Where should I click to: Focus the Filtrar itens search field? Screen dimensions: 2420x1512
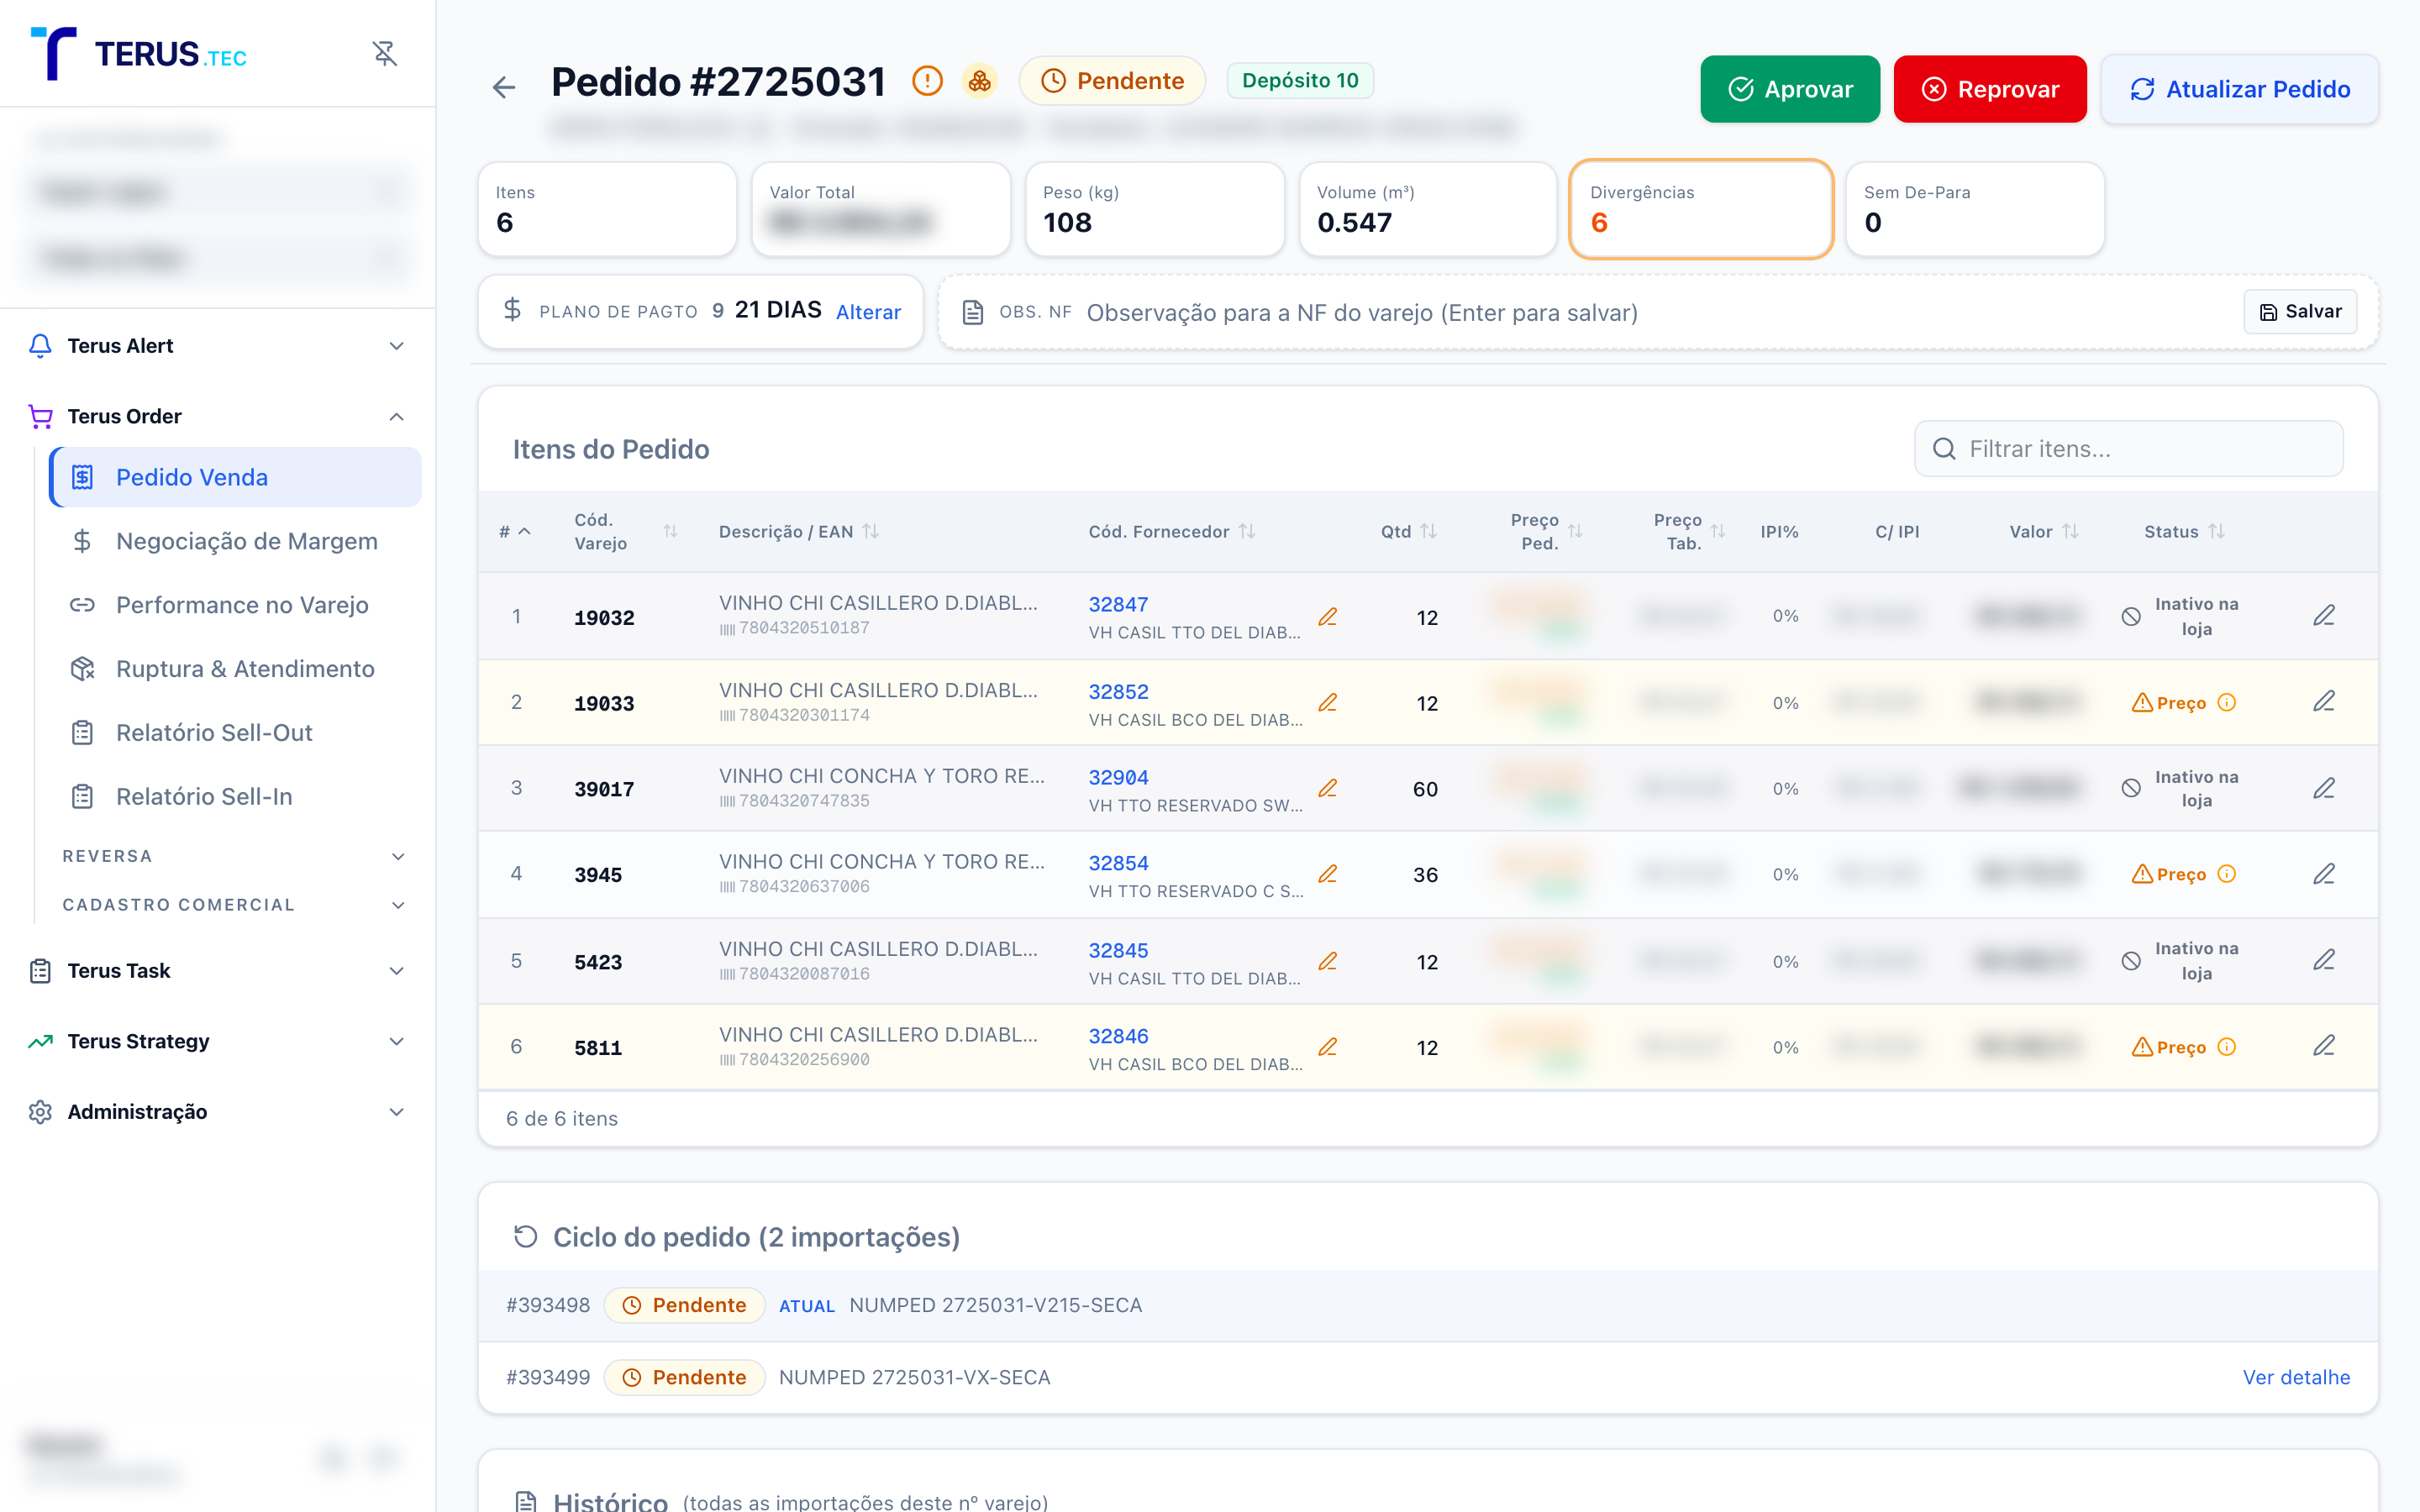coord(2129,449)
